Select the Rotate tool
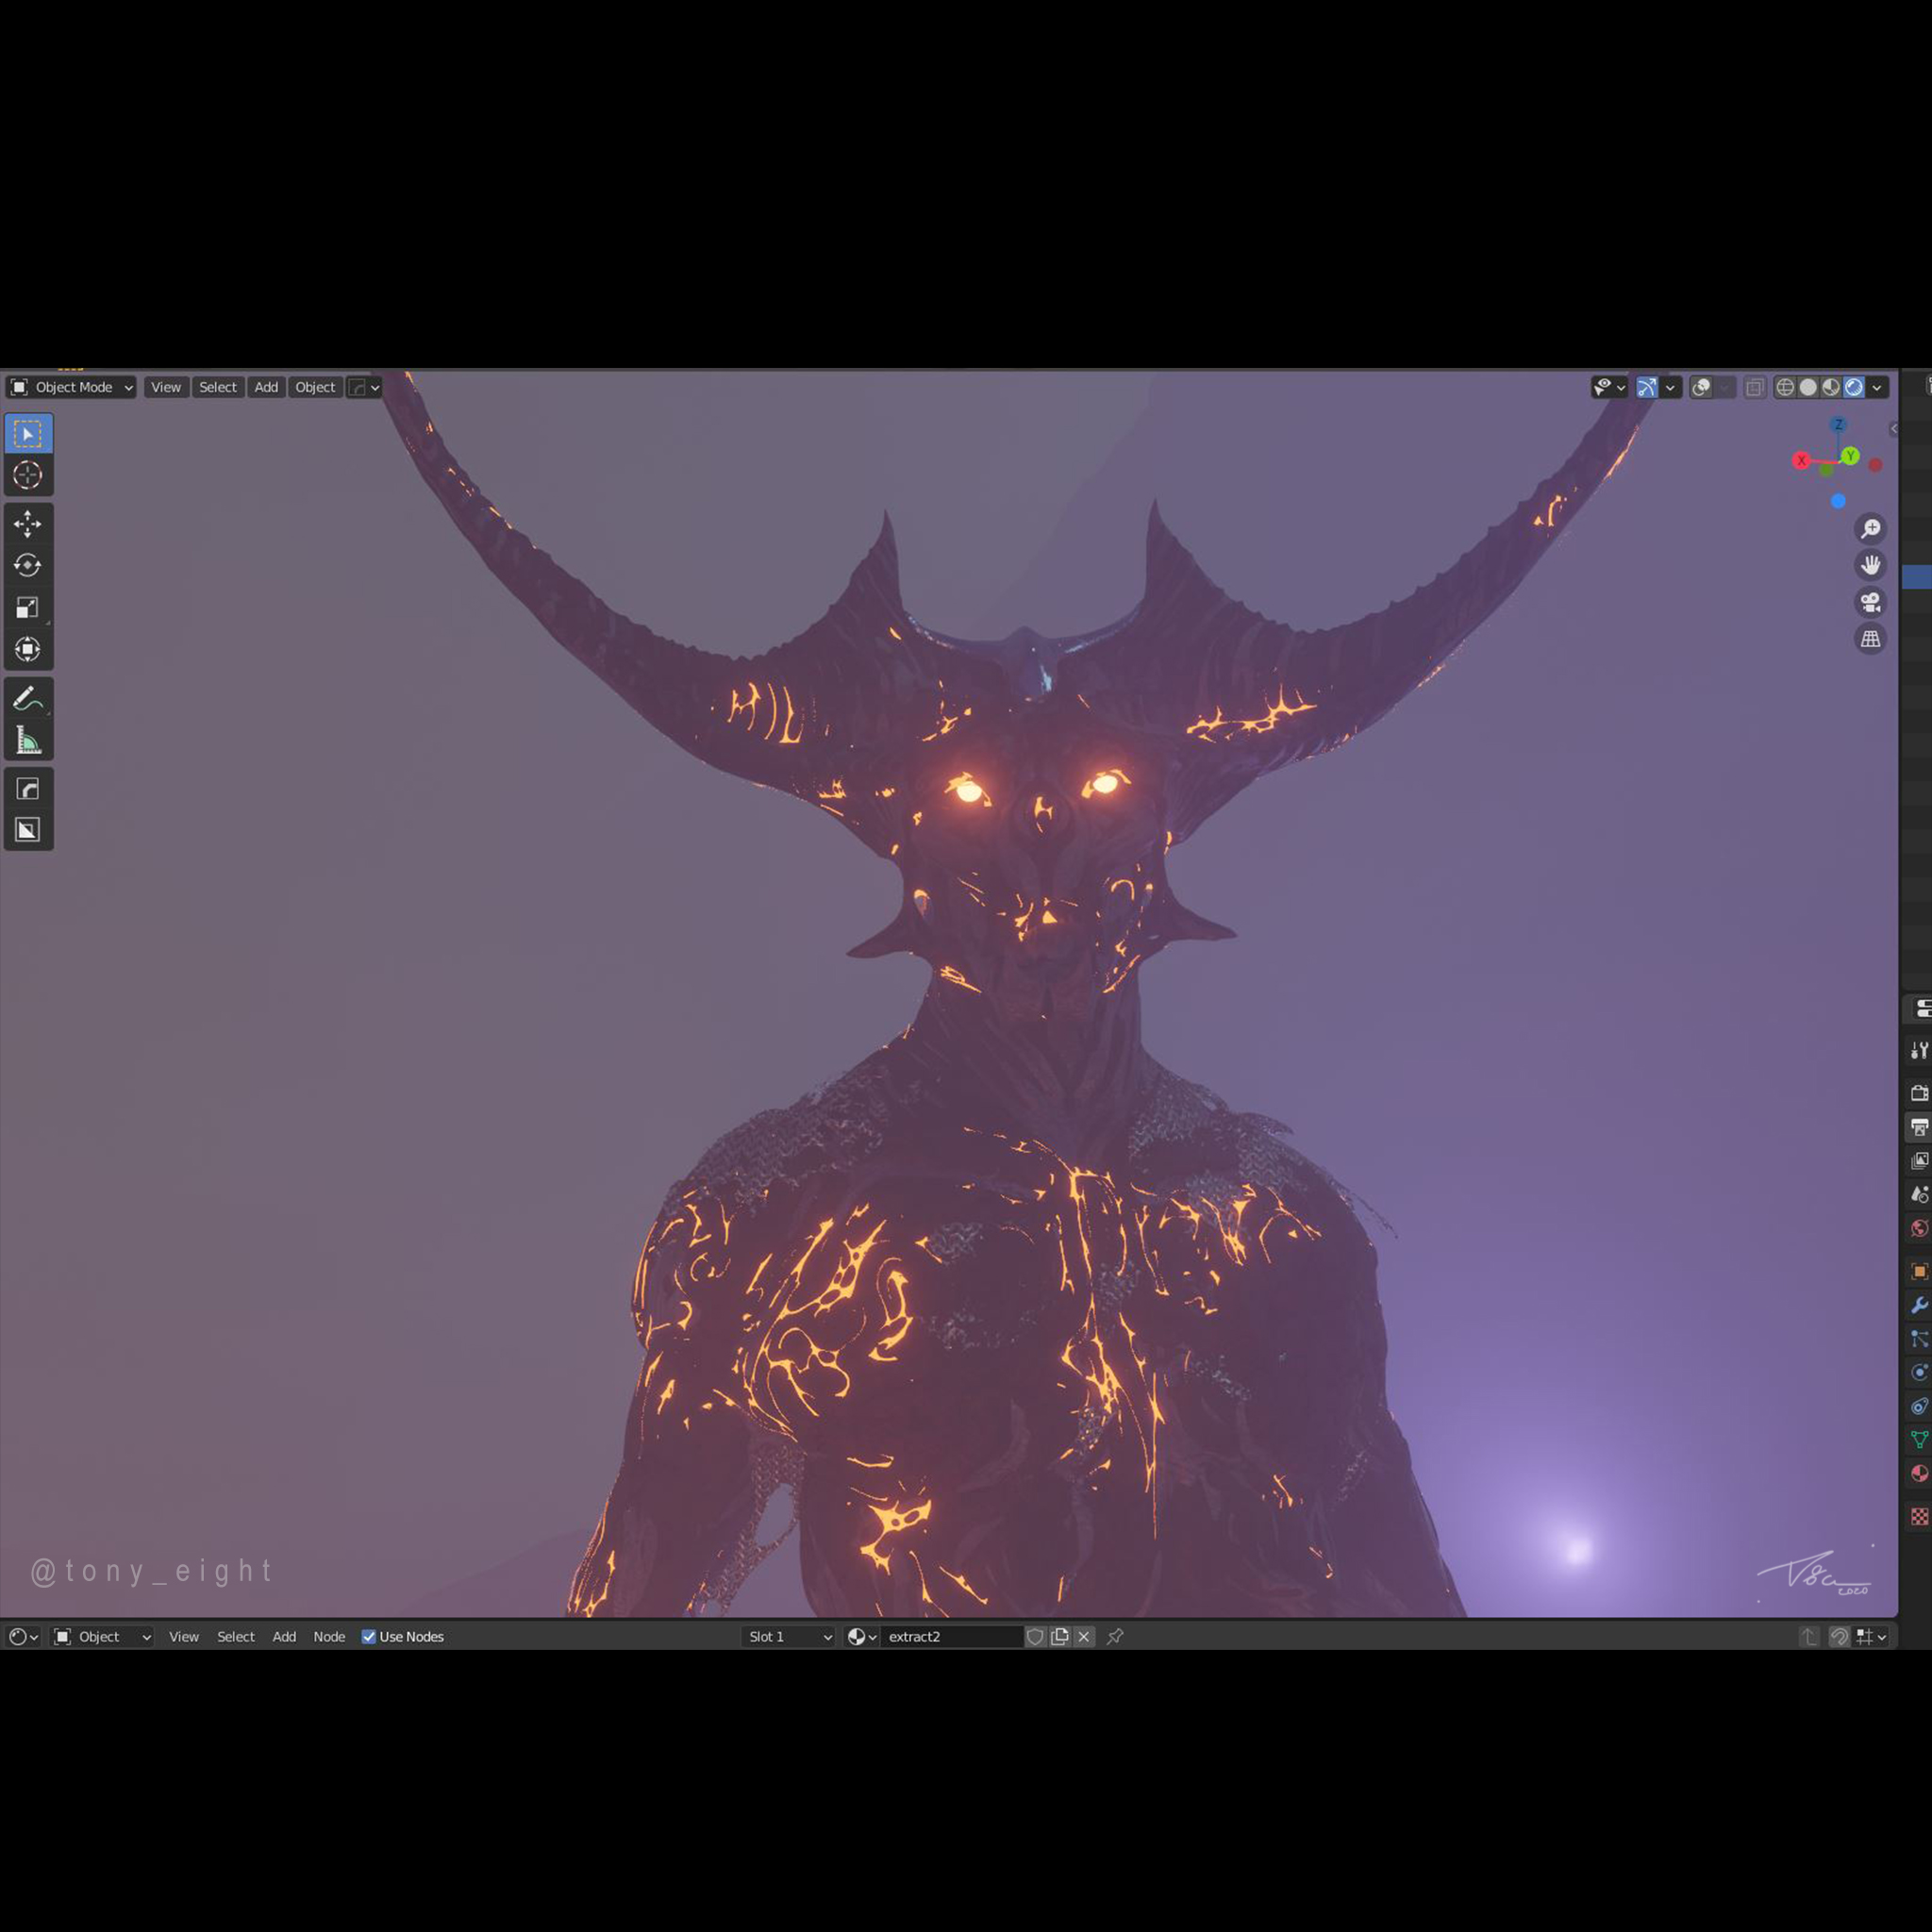Viewport: 1932px width, 1932px height. pyautogui.click(x=28, y=566)
